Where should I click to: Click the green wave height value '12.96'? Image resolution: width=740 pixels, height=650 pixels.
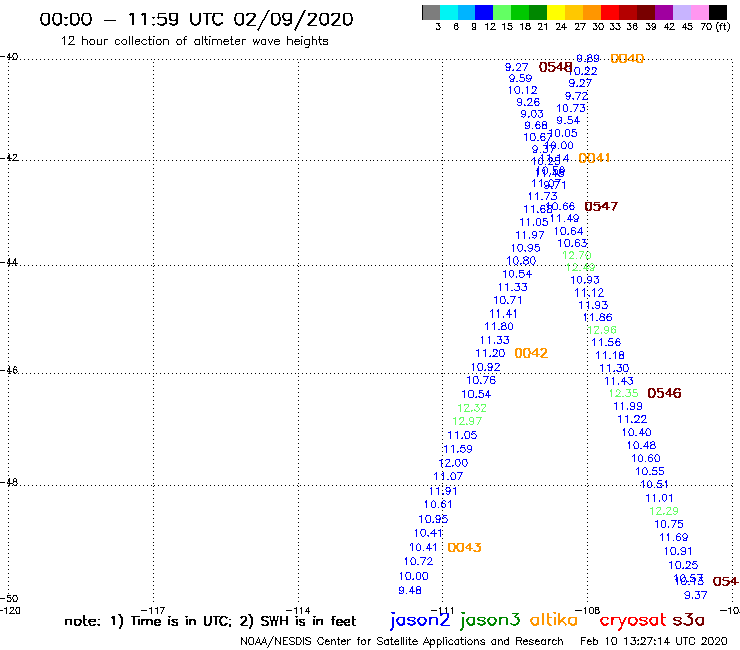coord(602,330)
